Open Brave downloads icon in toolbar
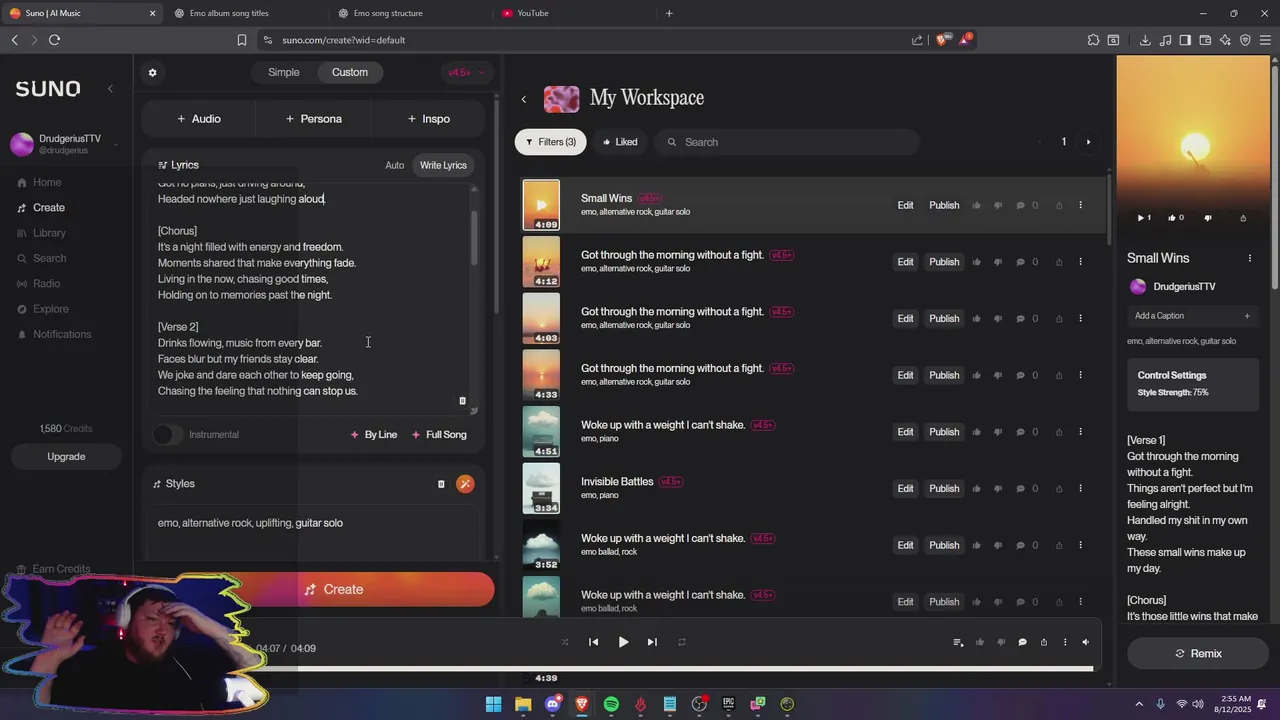This screenshot has width=1280, height=720. pos(1145,40)
